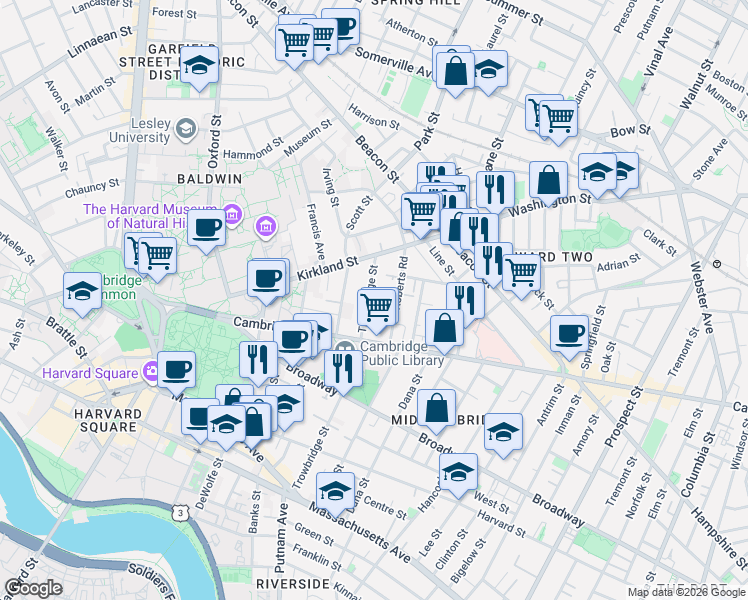Click the Prospect St street label
Image resolution: width=748 pixels, height=600 pixels.
click(623, 417)
